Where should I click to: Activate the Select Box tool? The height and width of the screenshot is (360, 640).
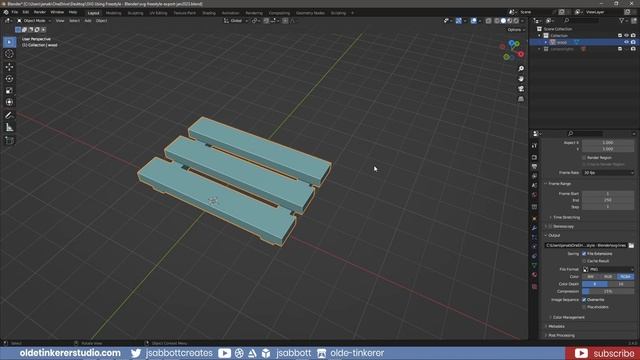pyautogui.click(x=9, y=42)
